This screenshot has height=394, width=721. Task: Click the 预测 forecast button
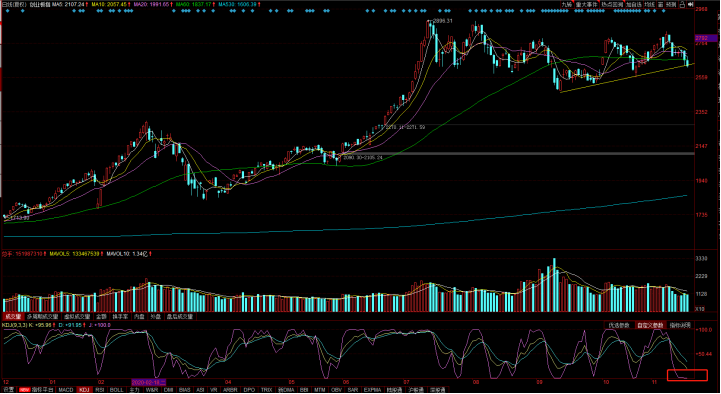coord(671,4)
